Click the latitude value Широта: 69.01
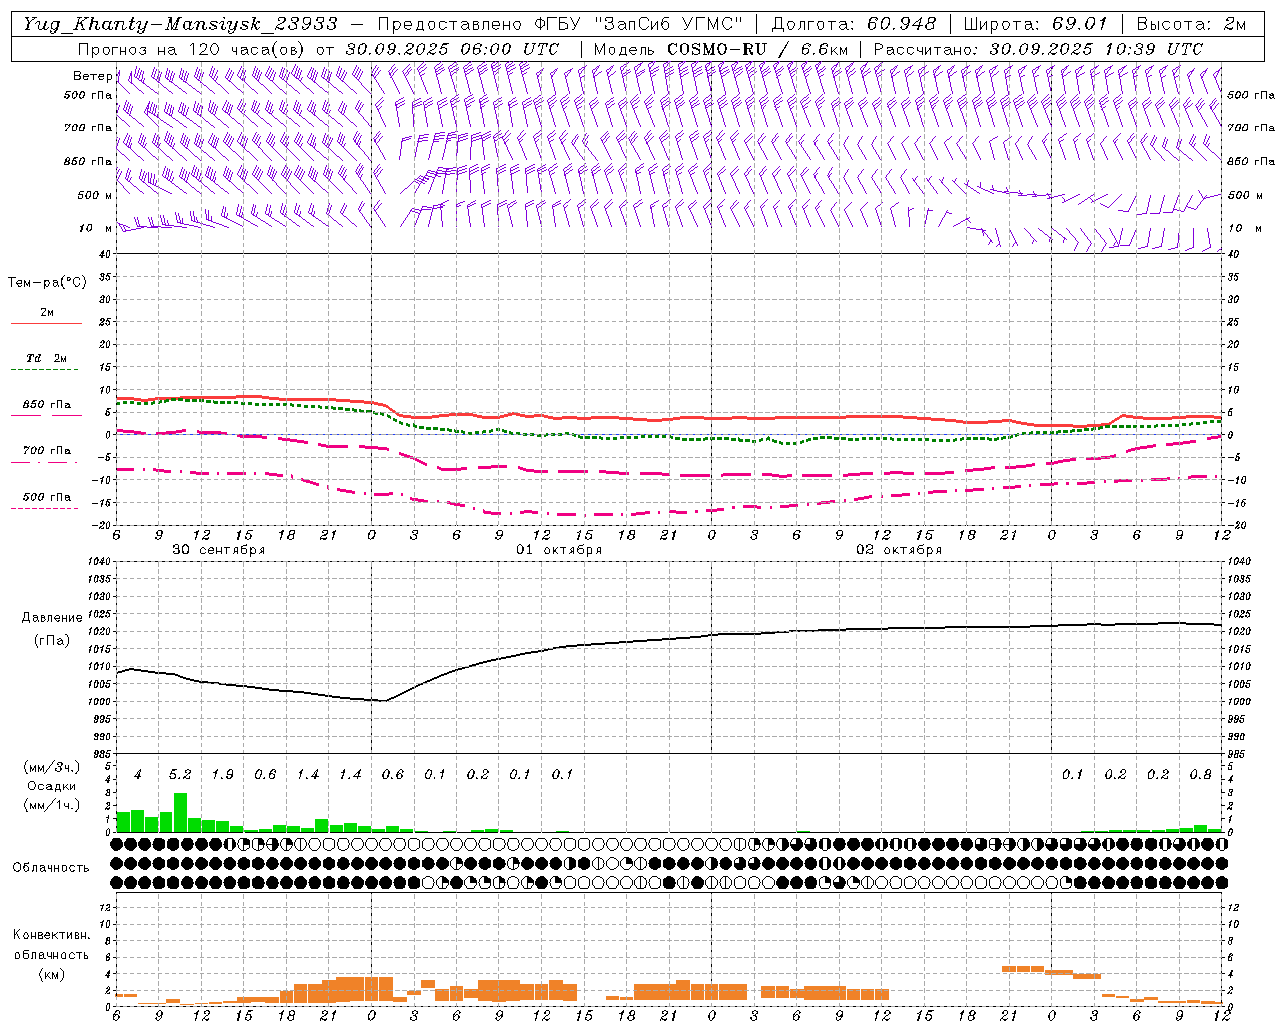 coord(1036,24)
